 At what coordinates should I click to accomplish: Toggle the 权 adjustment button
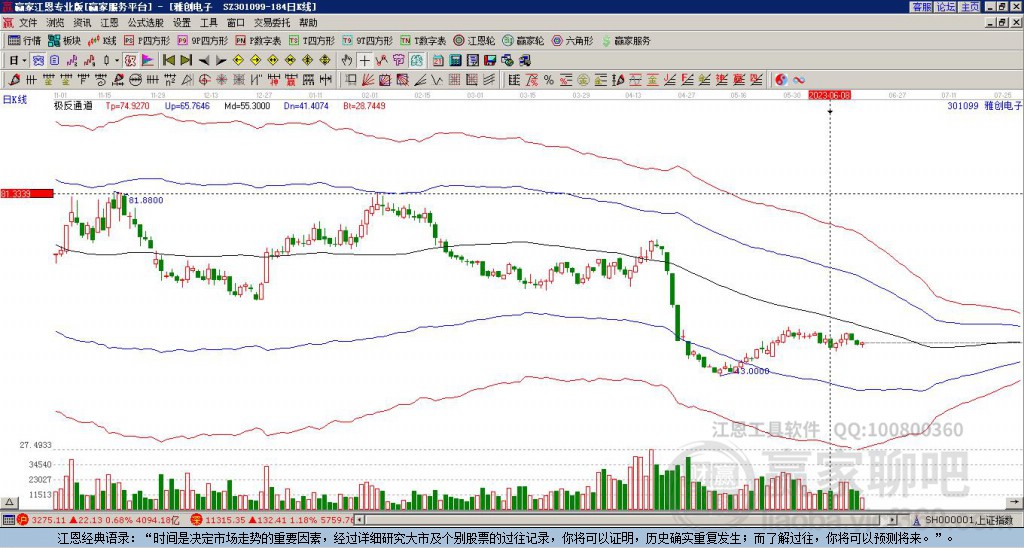tap(130, 61)
